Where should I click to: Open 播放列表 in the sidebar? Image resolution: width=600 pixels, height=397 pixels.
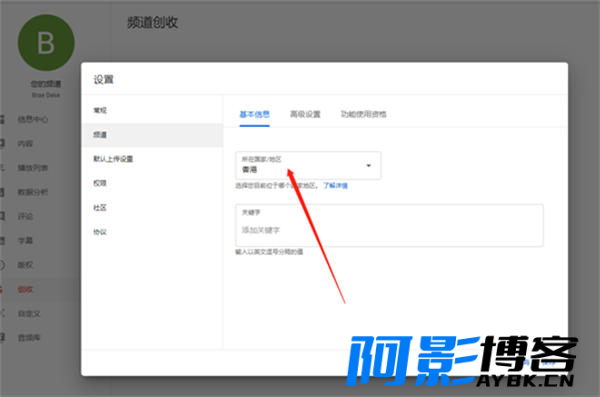pyautogui.click(x=33, y=168)
